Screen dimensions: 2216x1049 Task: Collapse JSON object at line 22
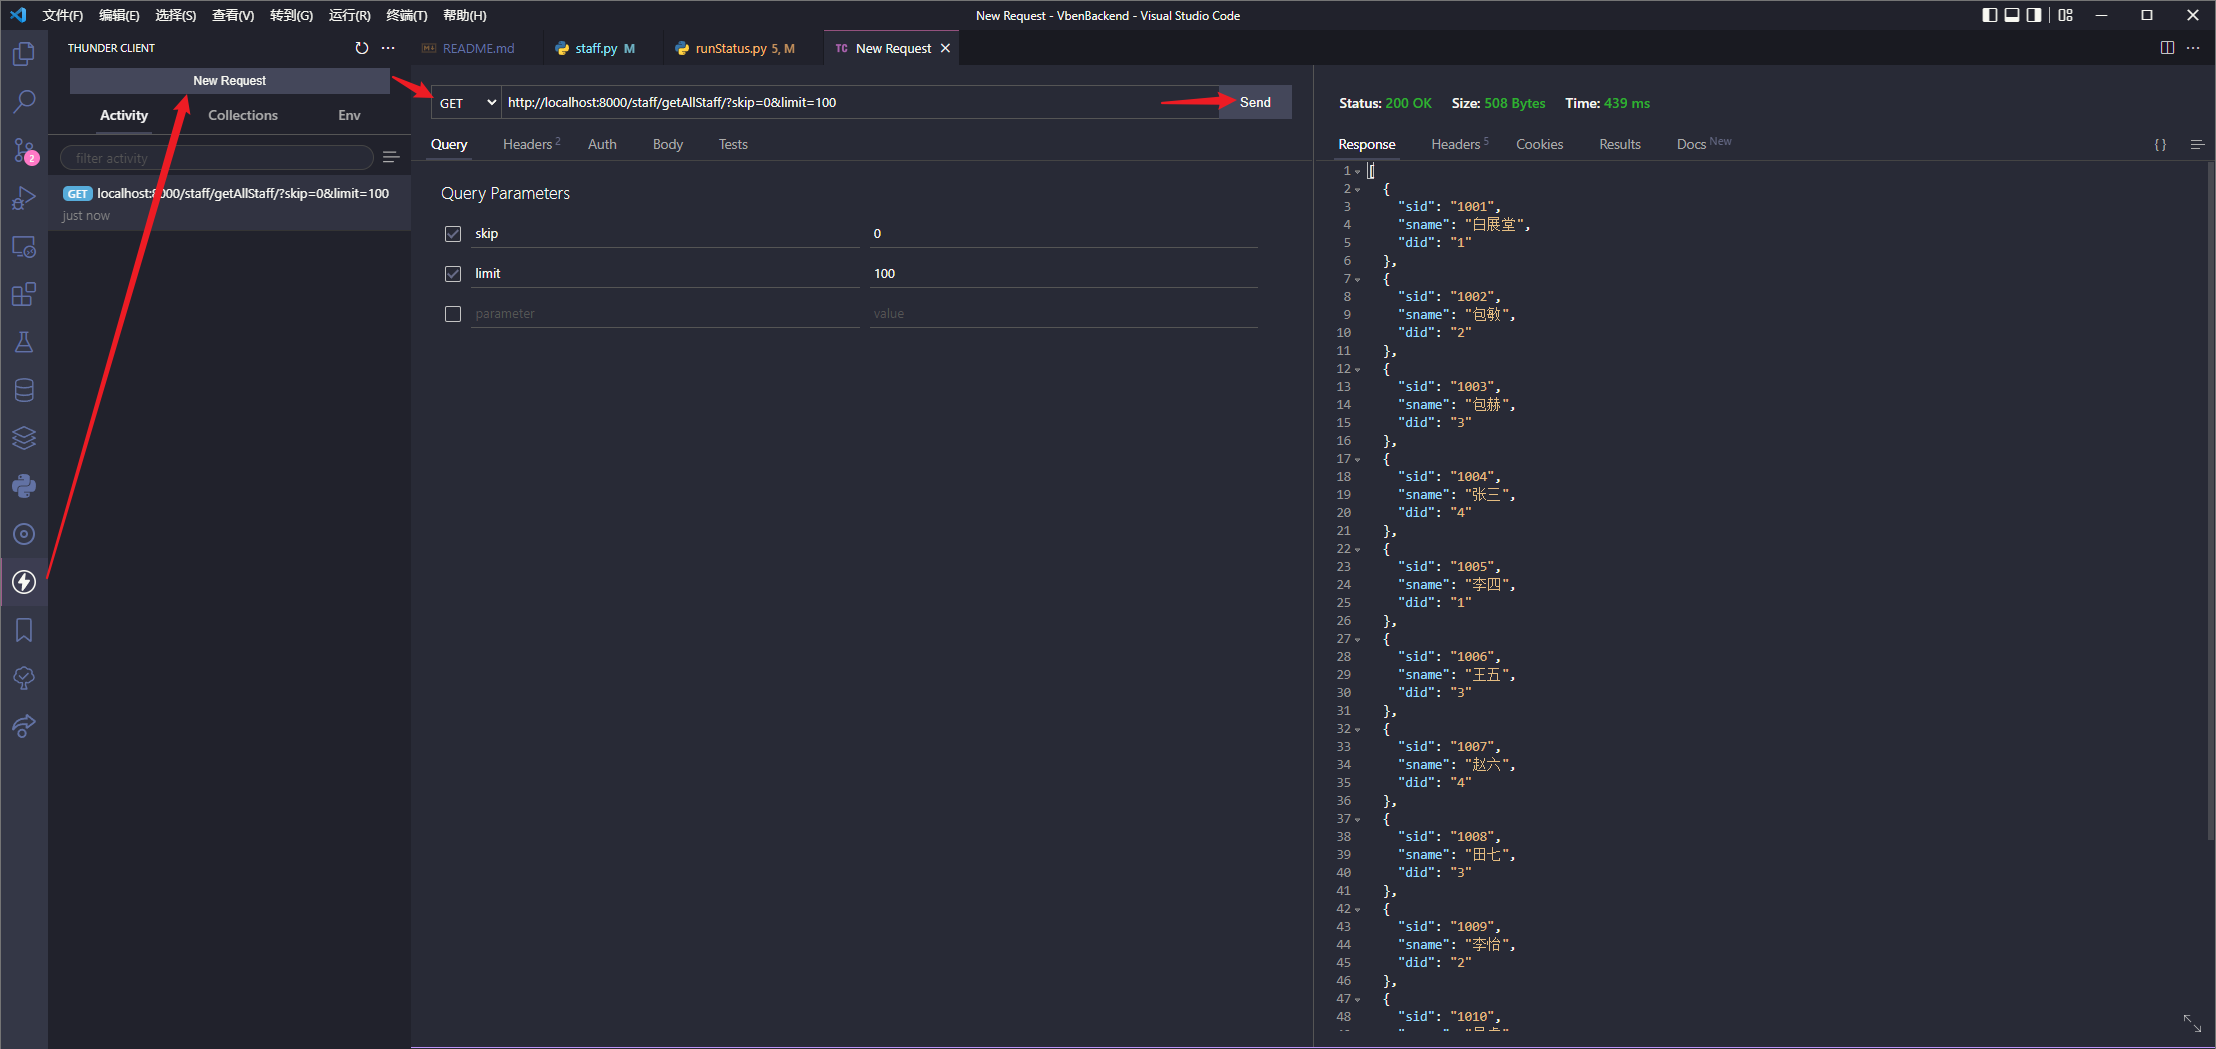tap(1358, 549)
